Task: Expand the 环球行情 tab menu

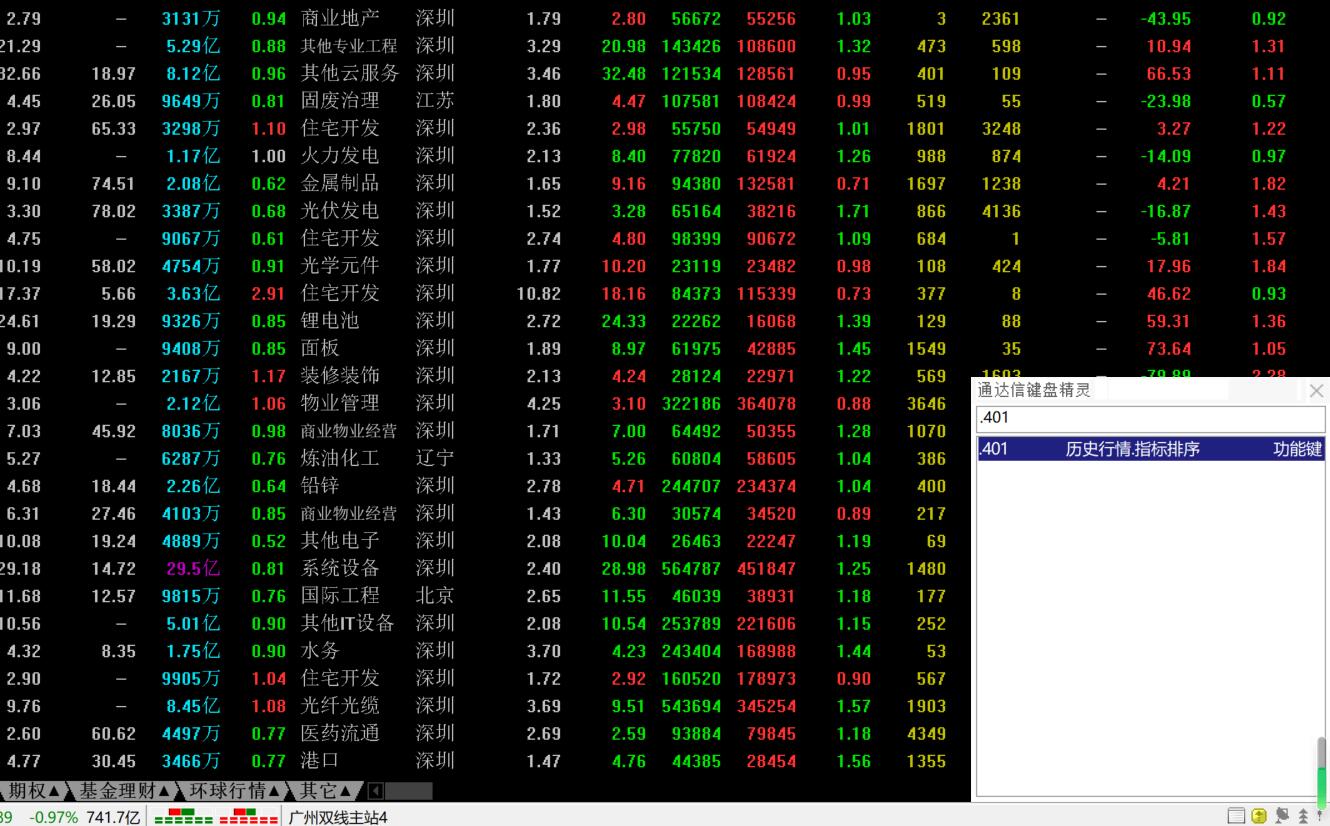Action: pos(236,790)
